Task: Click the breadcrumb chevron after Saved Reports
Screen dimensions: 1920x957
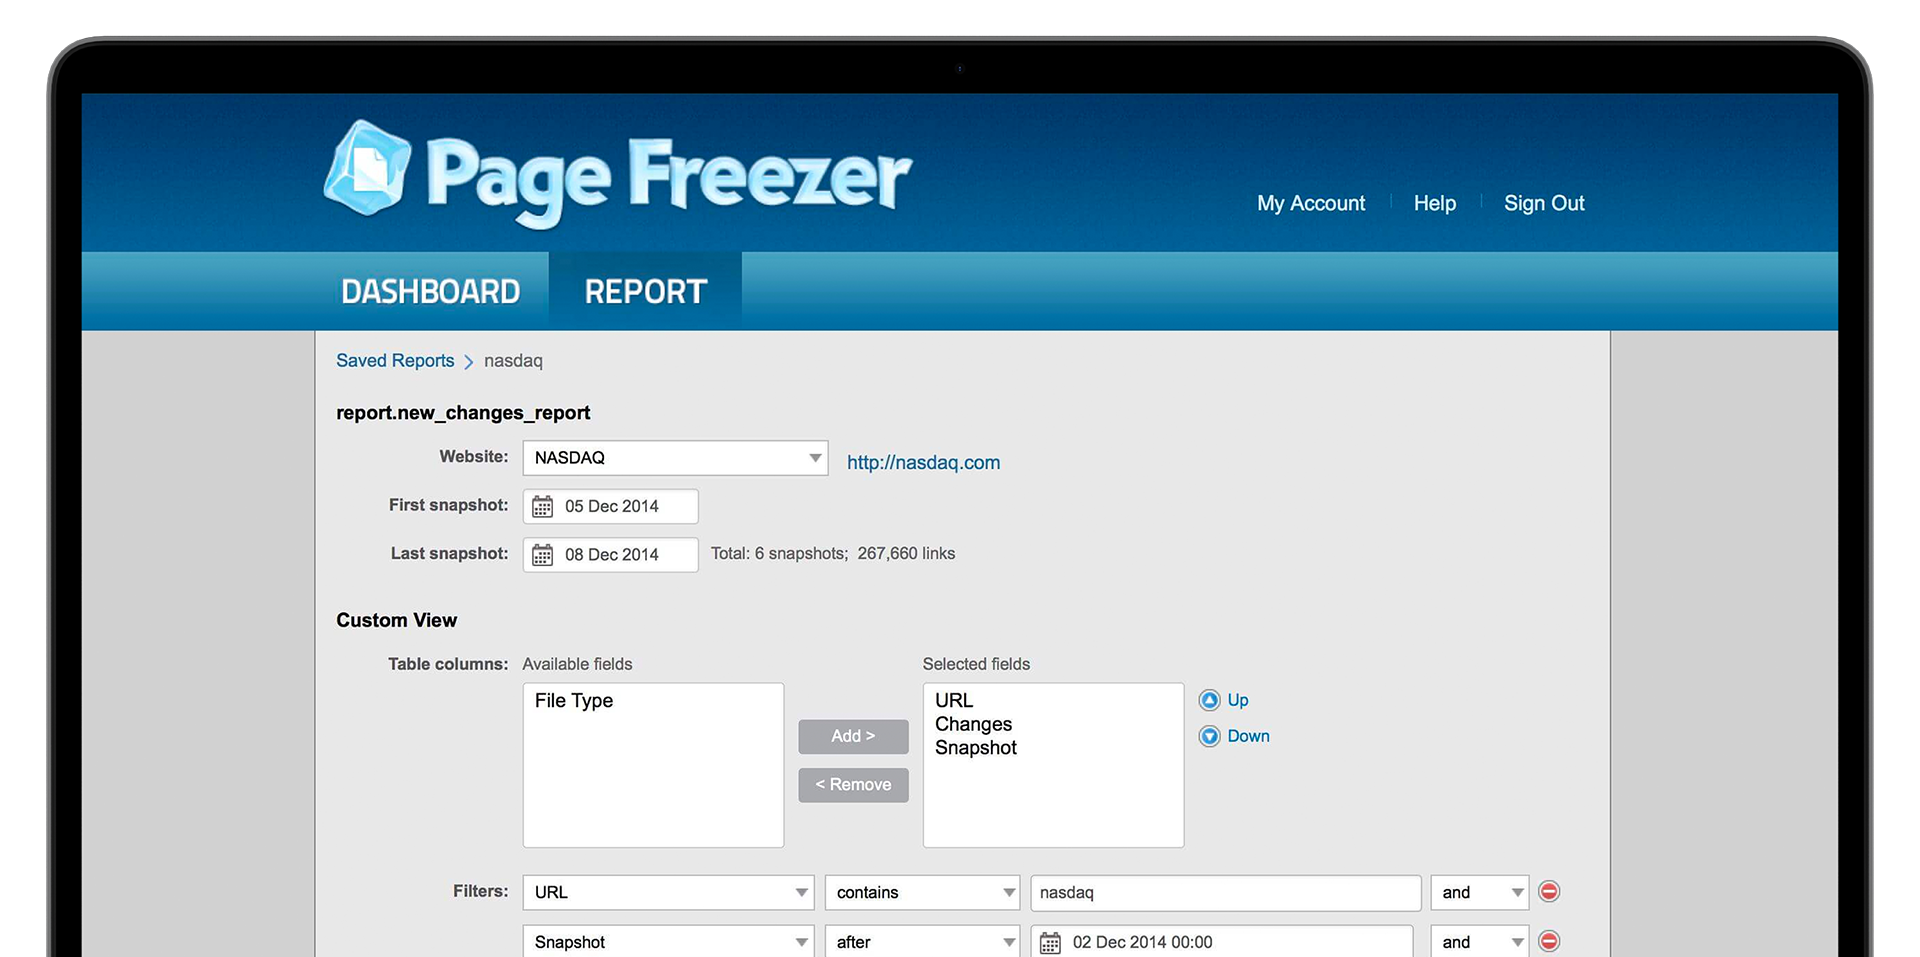Action: pyautogui.click(x=468, y=362)
